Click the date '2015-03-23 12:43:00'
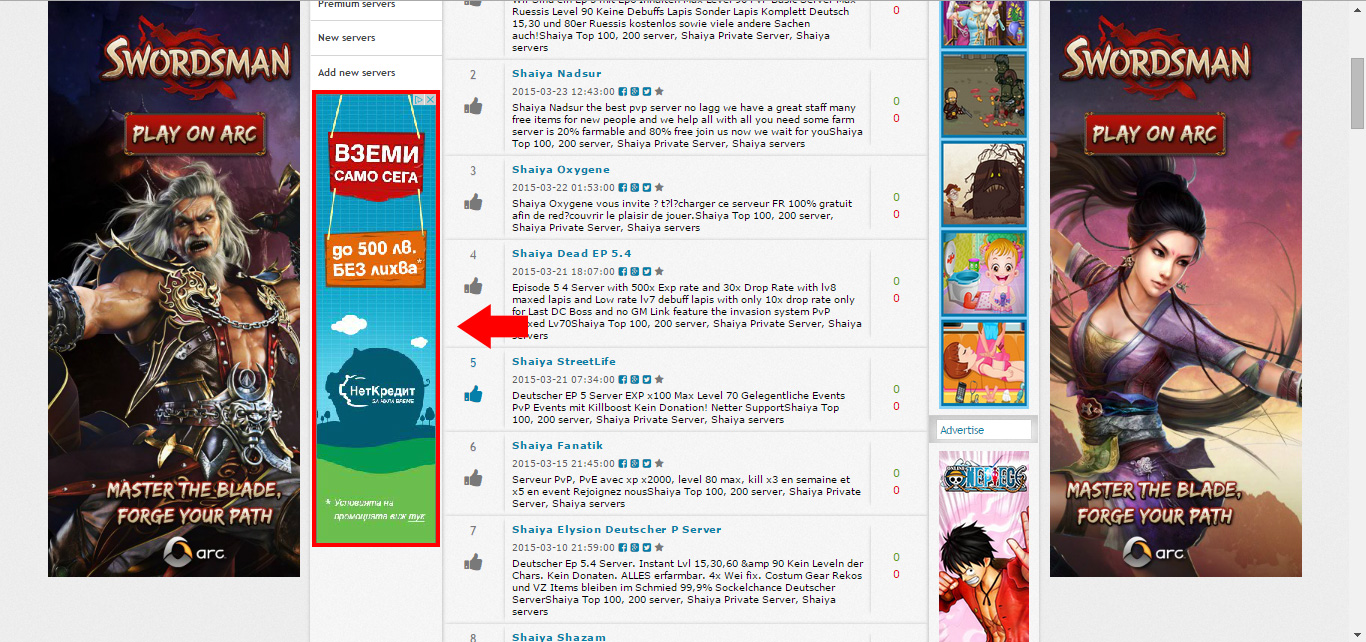 tap(562, 91)
